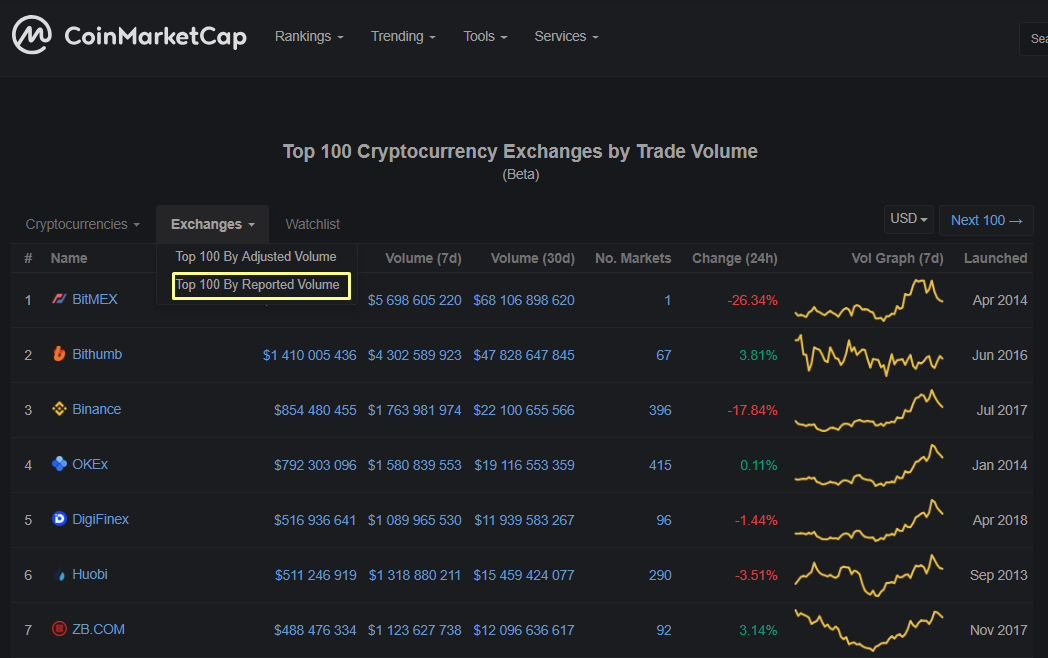
Task: Click the BitMEX exchange logo icon
Action: pos(60,298)
